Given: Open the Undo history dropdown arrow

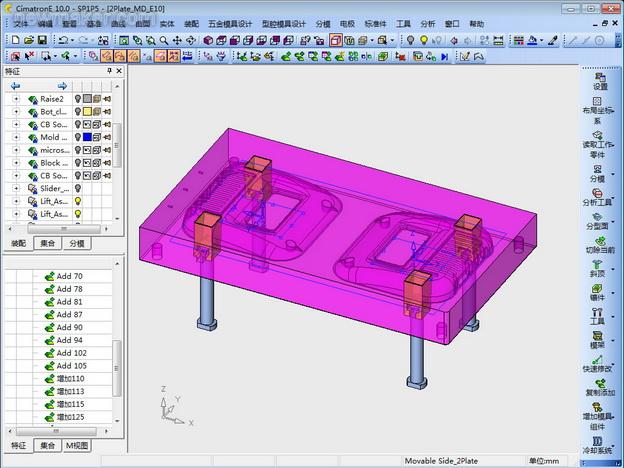Looking at the screenshot, I should 72,40.
